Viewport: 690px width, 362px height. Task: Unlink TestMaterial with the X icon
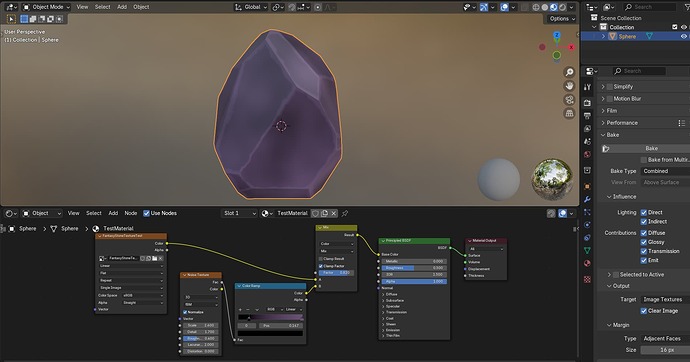(334, 213)
